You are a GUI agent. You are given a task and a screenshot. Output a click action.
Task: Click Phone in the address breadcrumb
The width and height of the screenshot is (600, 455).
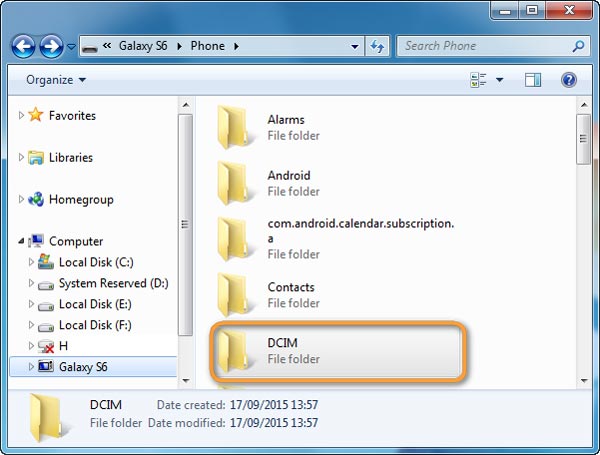coord(206,46)
